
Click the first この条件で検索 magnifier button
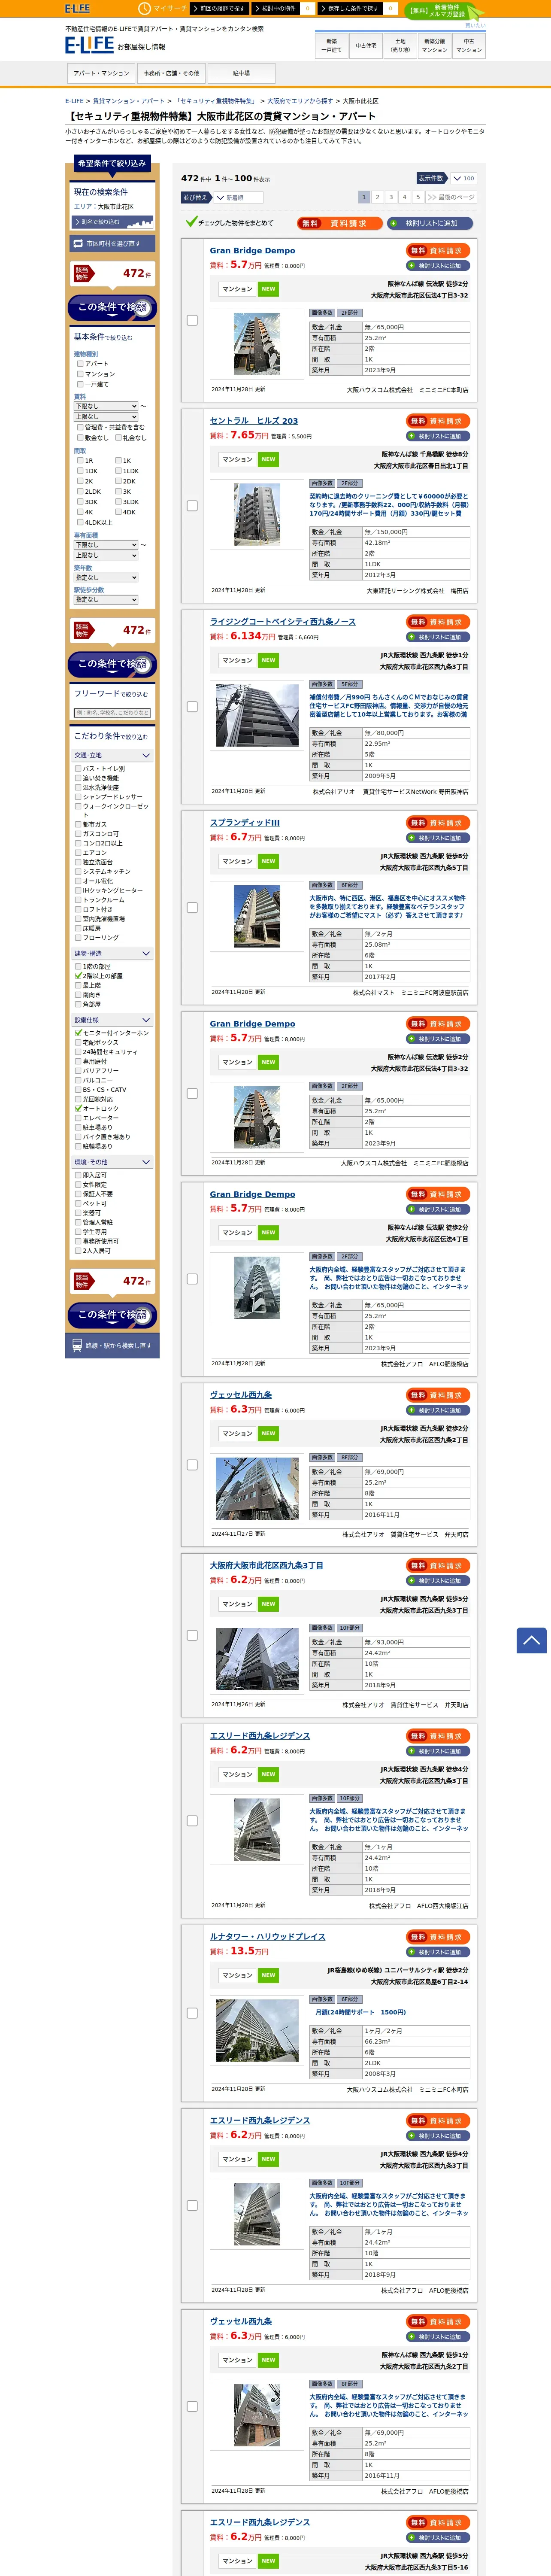pos(112,307)
